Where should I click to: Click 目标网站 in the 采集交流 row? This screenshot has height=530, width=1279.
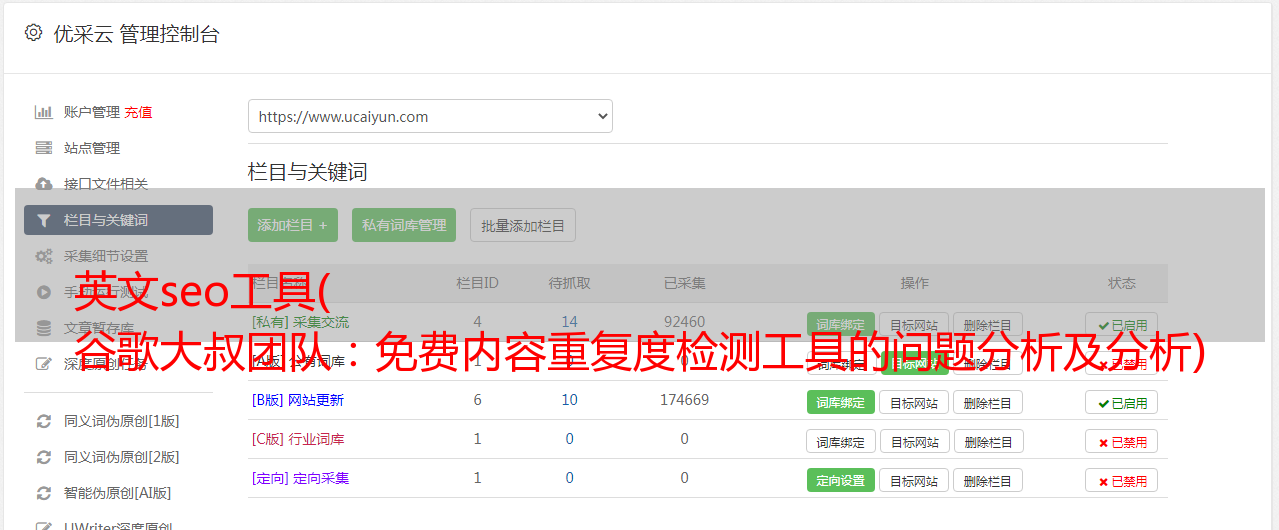[914, 324]
